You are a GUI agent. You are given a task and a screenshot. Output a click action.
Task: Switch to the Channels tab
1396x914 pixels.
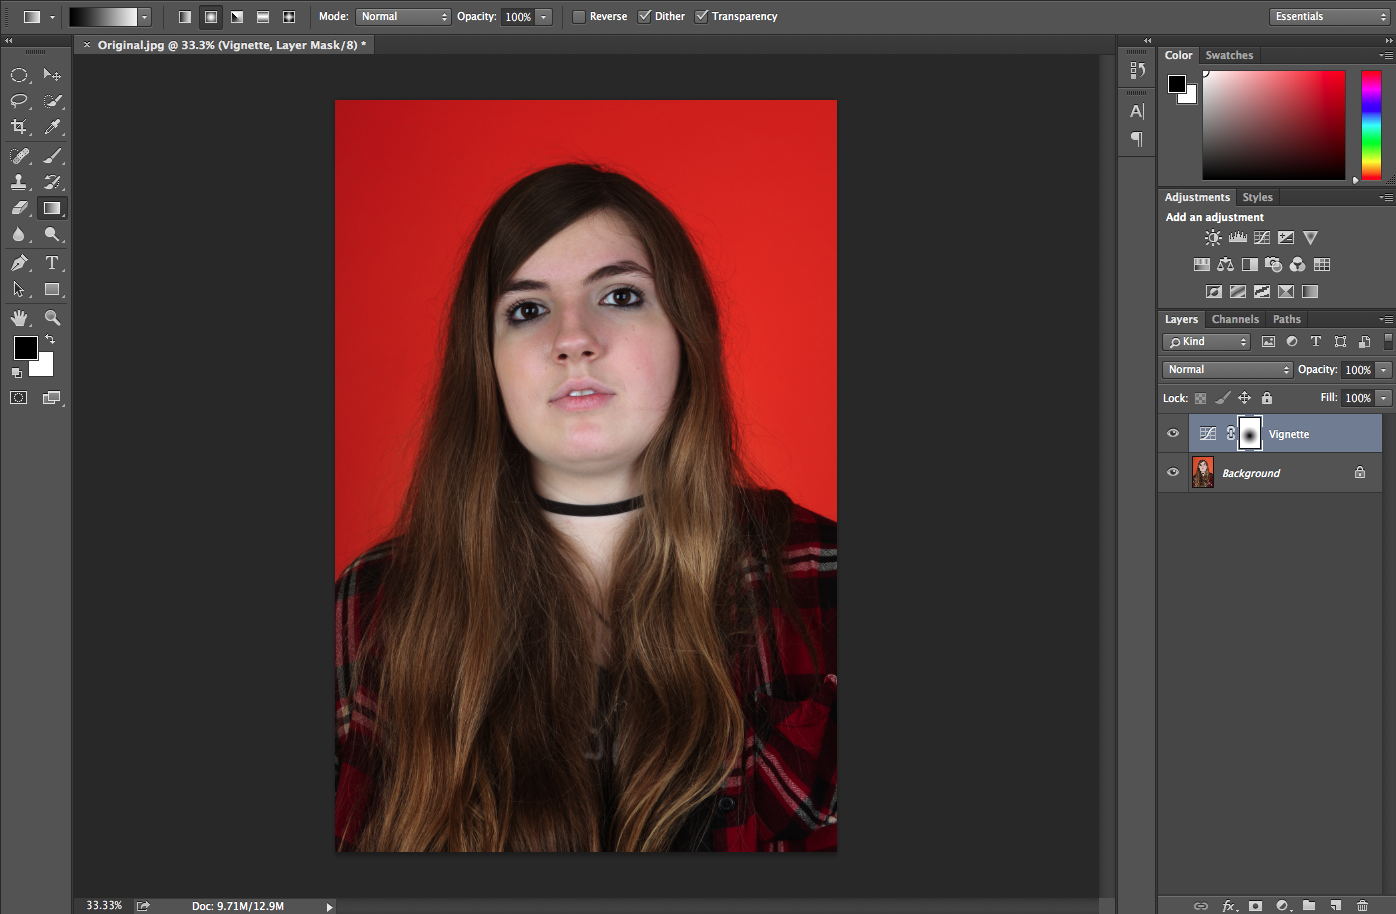coord(1235,320)
